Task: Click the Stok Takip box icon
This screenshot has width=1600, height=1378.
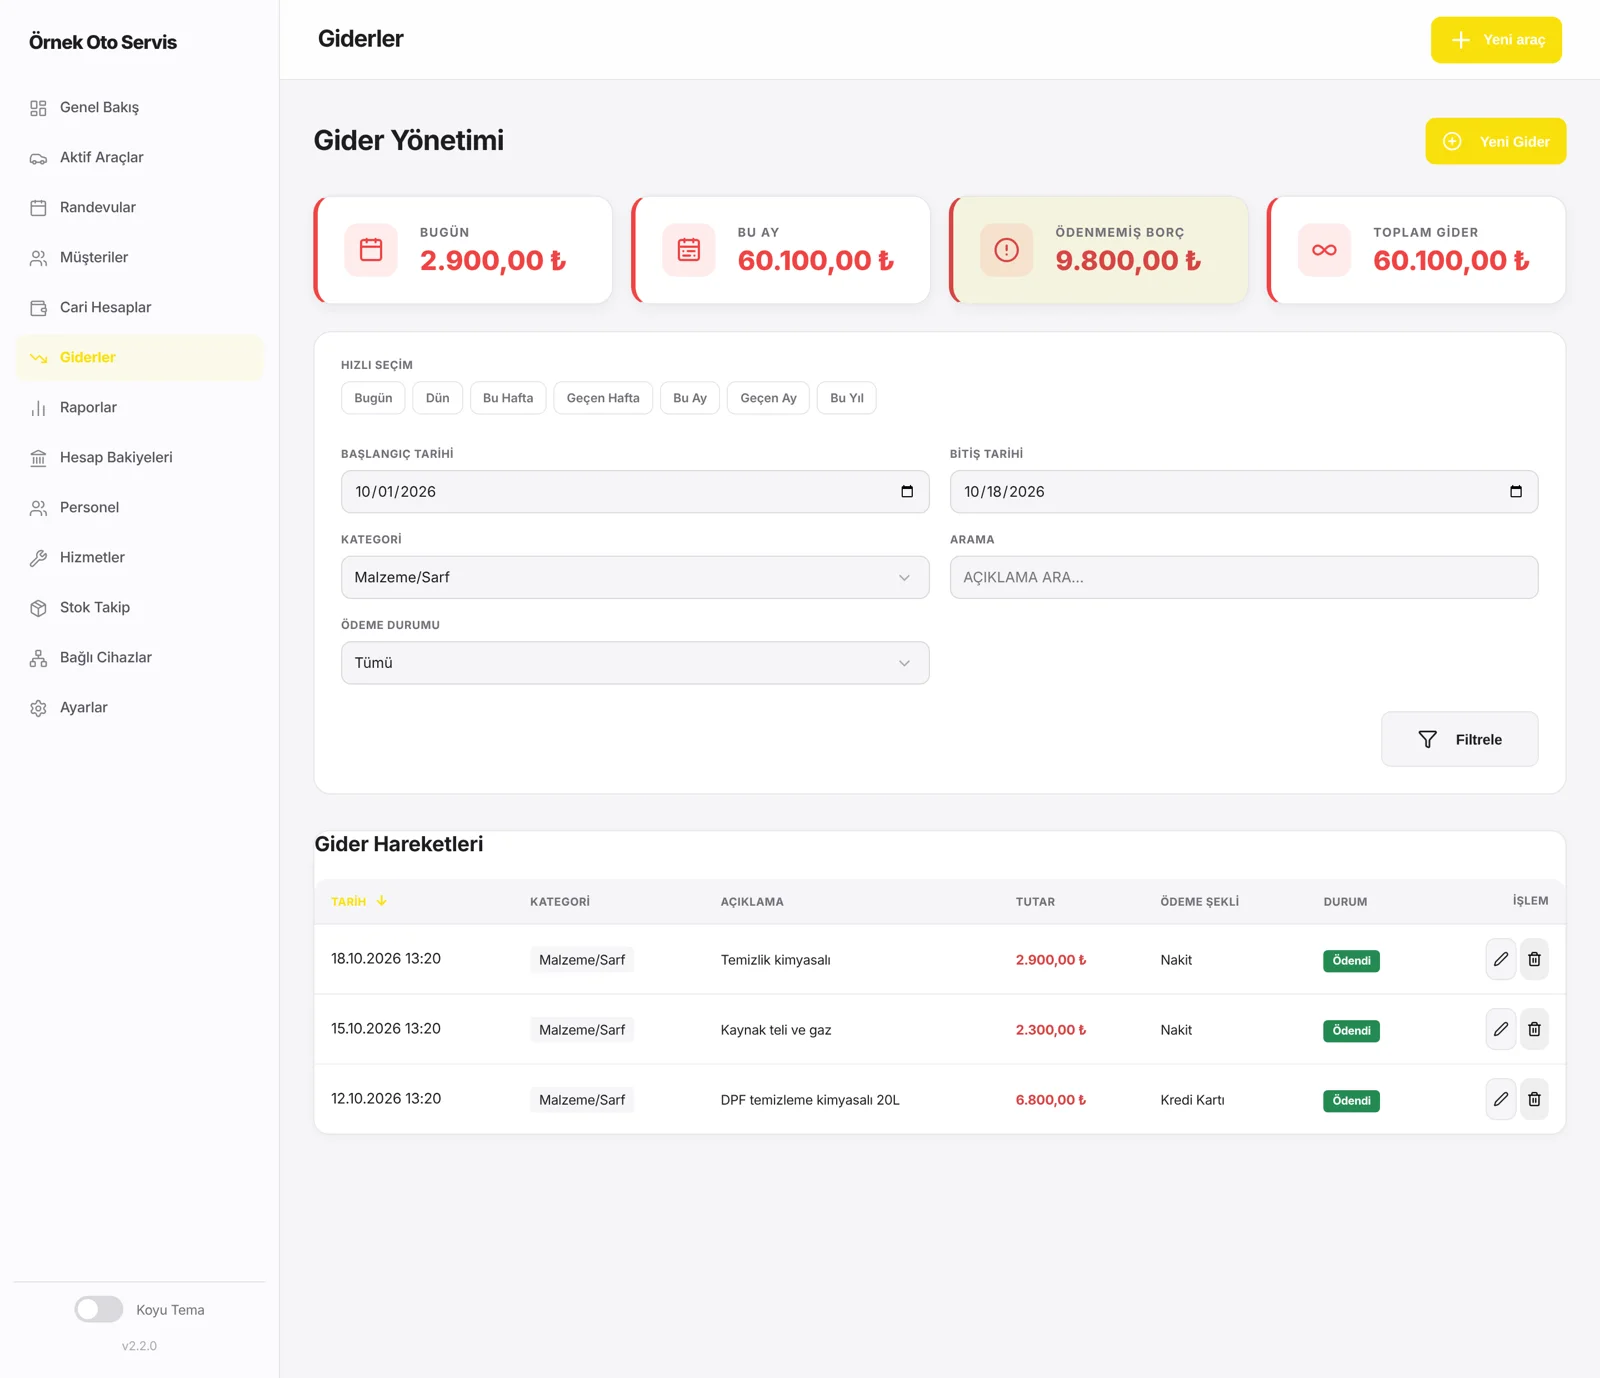Action: [x=38, y=608]
